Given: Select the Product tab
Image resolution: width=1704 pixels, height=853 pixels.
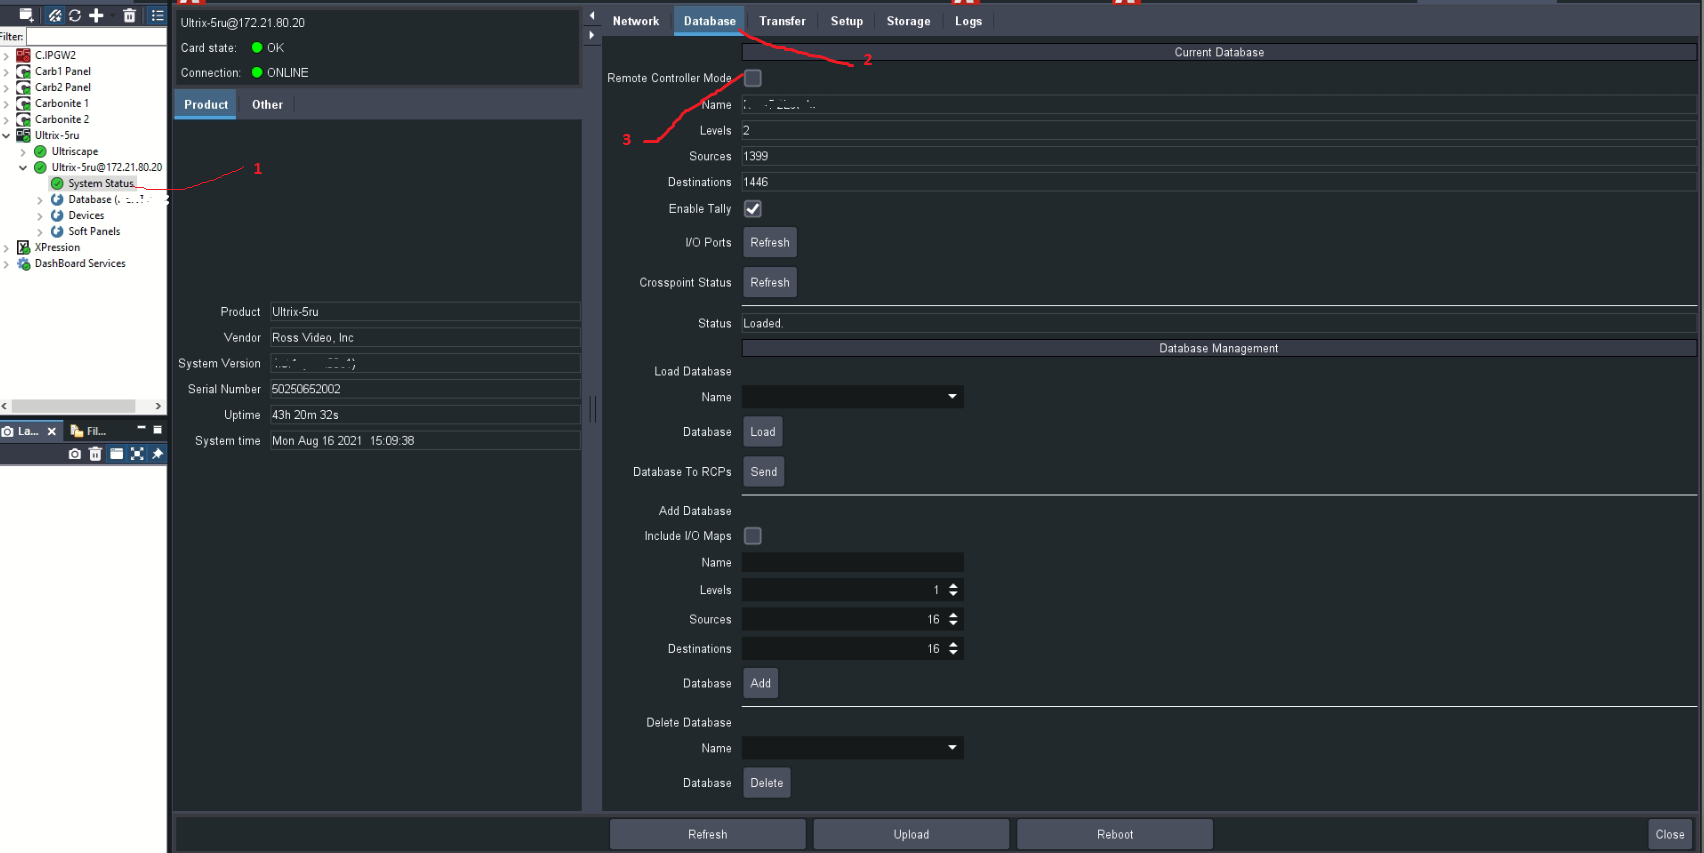Looking at the screenshot, I should coord(206,105).
